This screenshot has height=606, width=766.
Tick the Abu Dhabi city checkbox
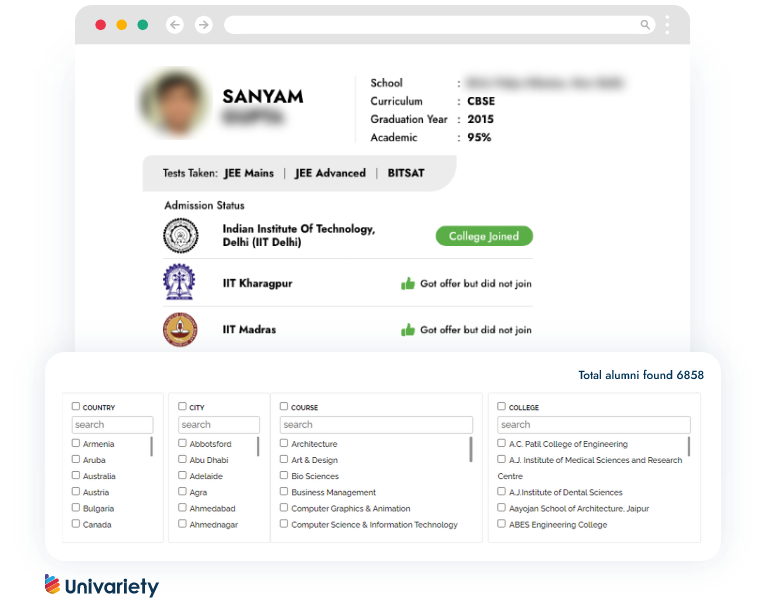pyautogui.click(x=182, y=460)
